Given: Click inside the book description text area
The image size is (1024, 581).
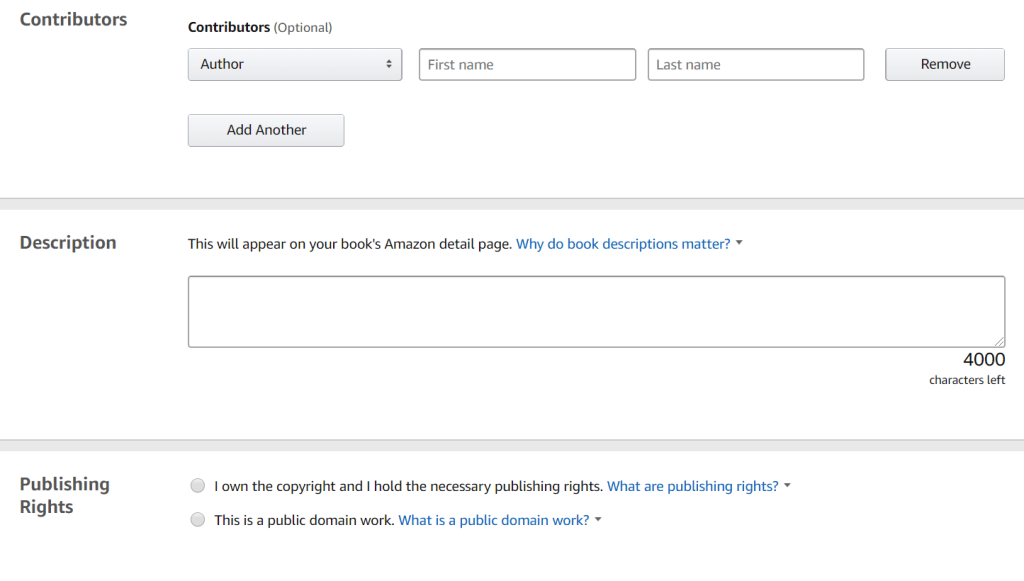Looking at the screenshot, I should [x=596, y=312].
